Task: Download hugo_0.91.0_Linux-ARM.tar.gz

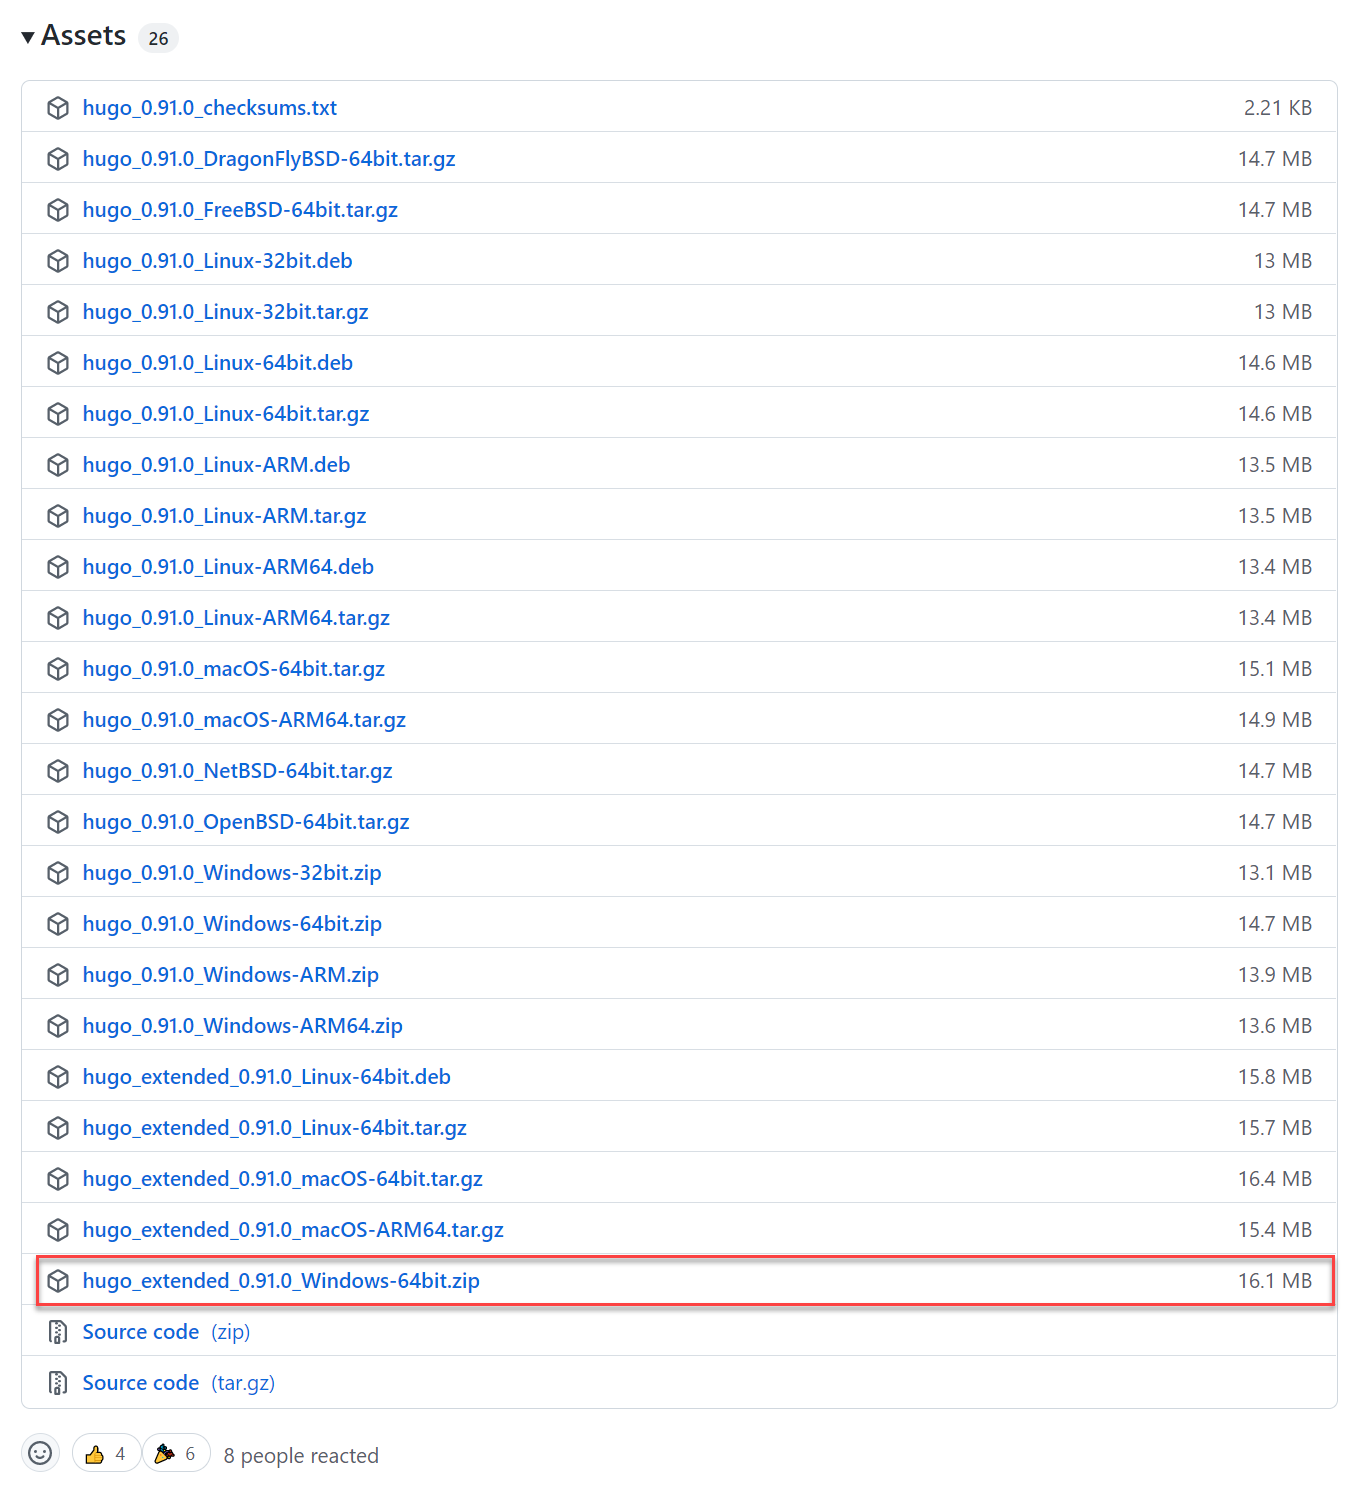Action: point(225,515)
